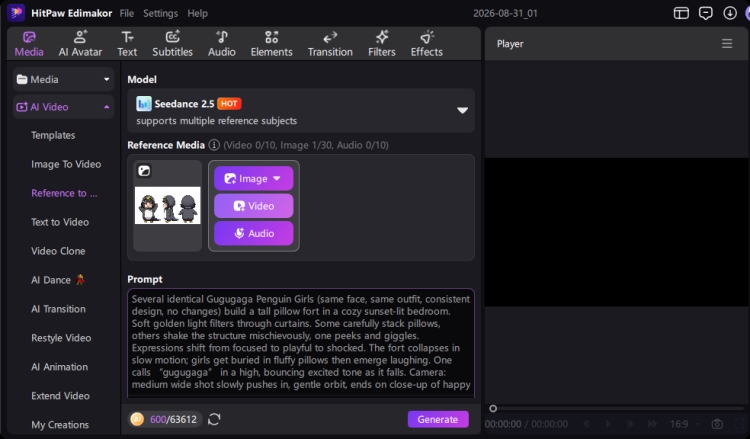Image resolution: width=750 pixels, height=439 pixels.
Task: Open the Filters tab
Action: point(382,44)
